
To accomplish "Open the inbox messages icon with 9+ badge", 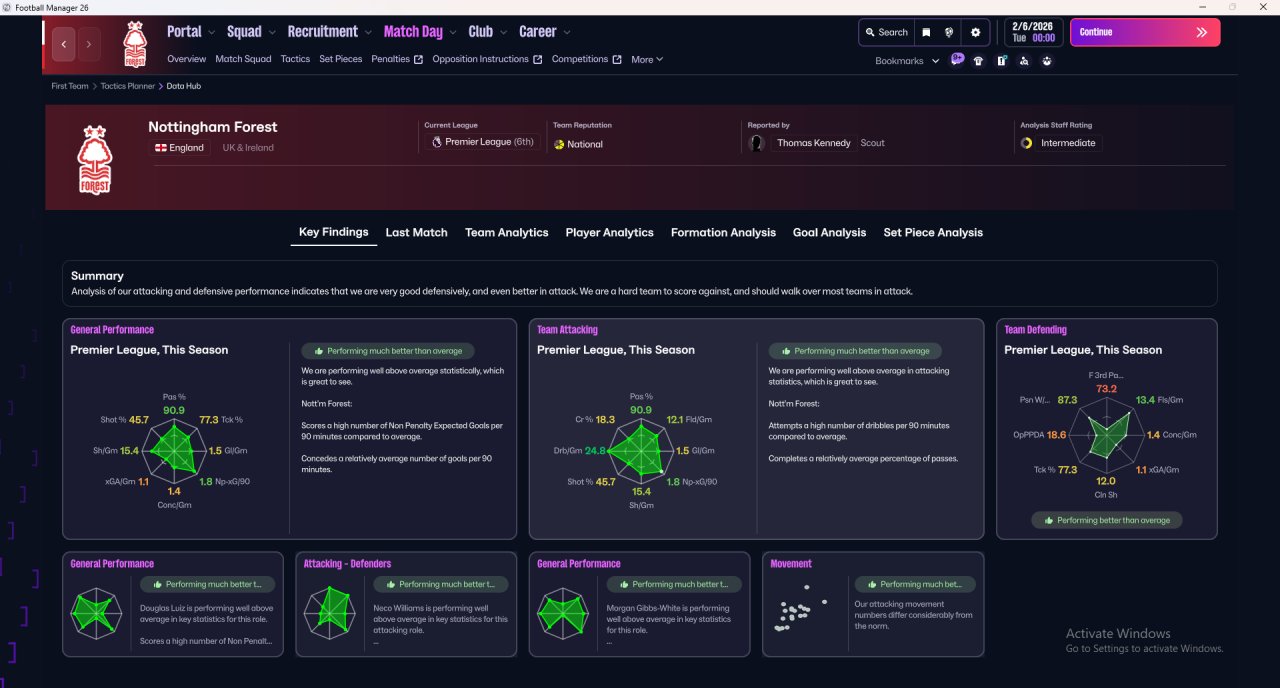I will click(957, 59).
